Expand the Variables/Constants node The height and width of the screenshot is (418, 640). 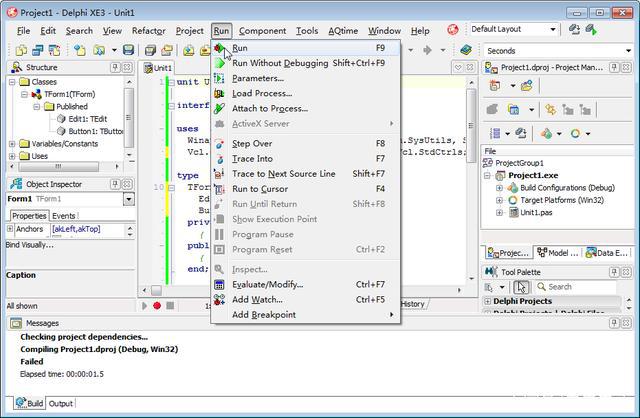pos(12,144)
